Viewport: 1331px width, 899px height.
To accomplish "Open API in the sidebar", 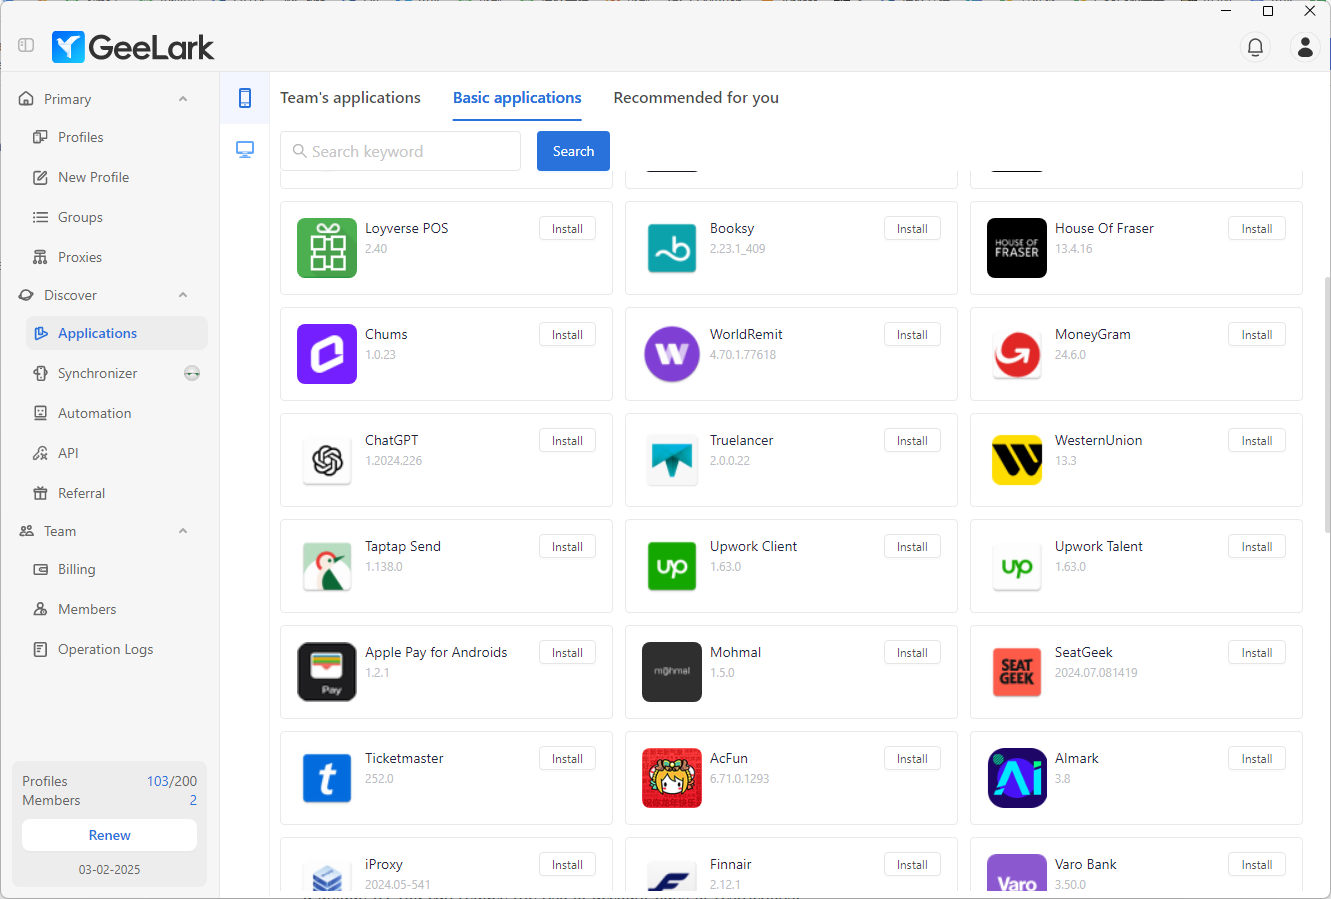I will pyautogui.click(x=117, y=453).
